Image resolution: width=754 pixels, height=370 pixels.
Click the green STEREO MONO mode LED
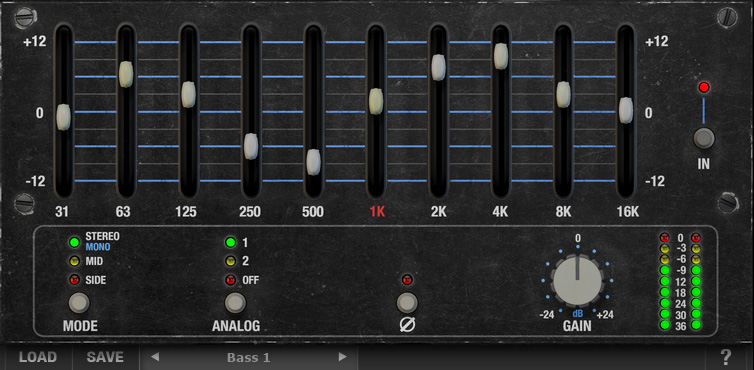pyautogui.click(x=75, y=242)
